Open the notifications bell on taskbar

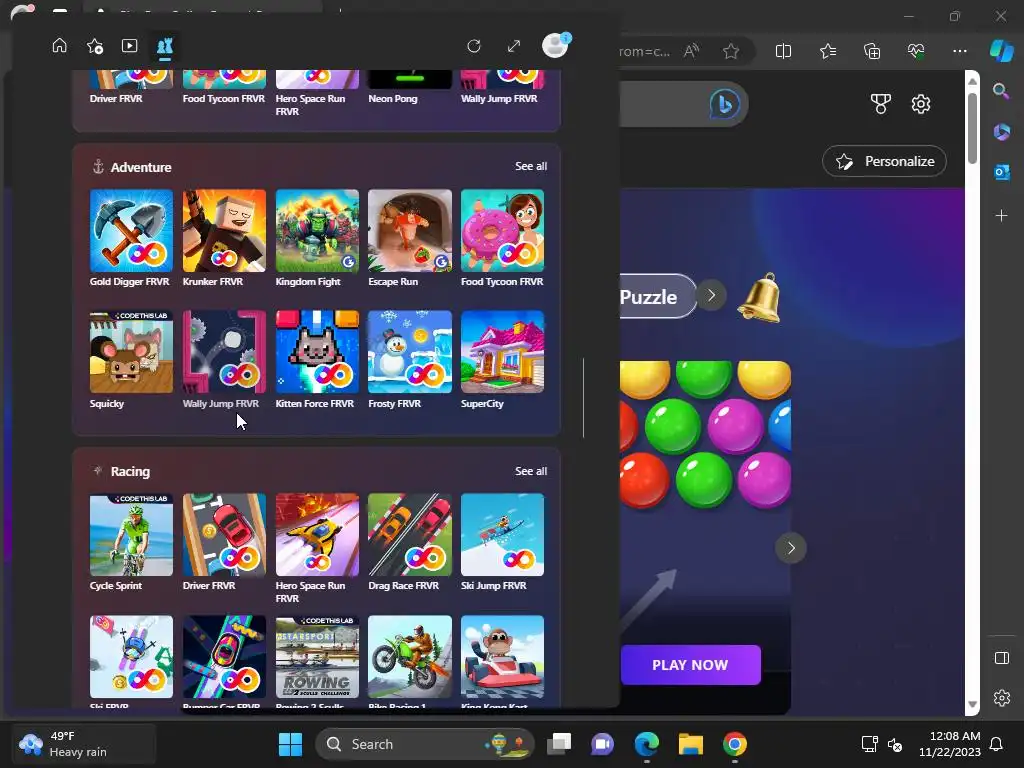point(997,744)
